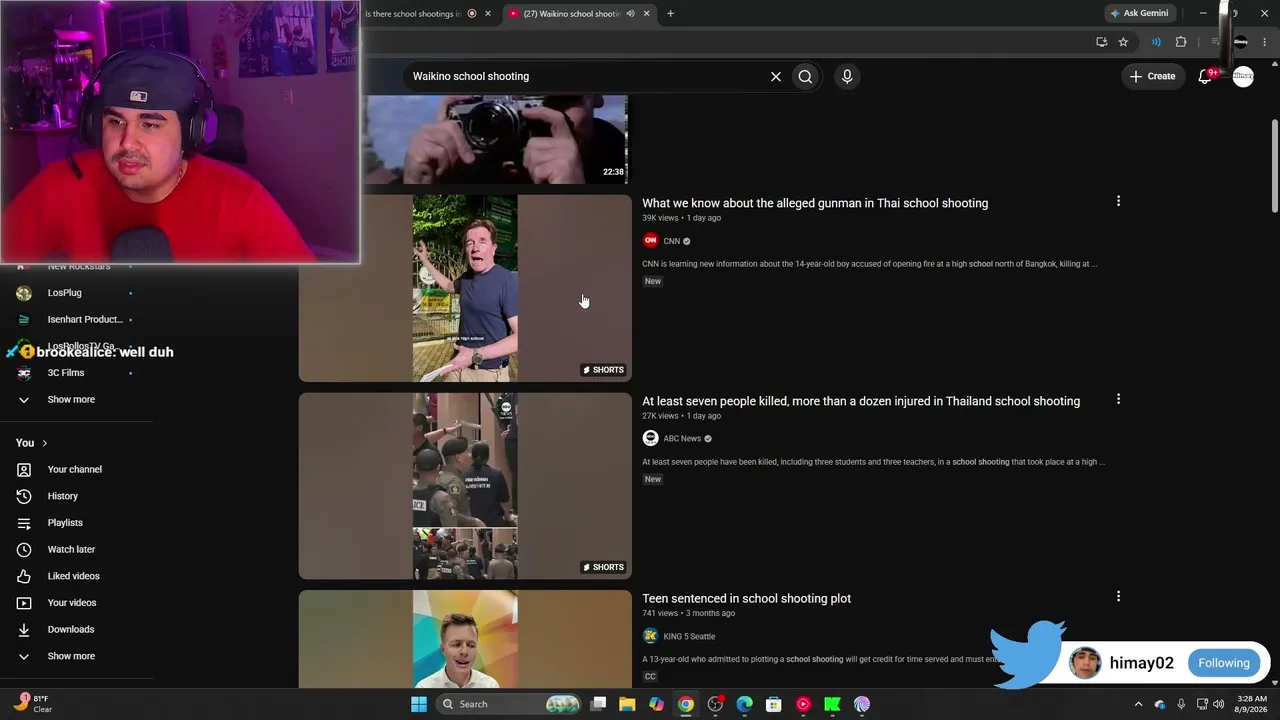Show hidden system tray icons
The width and height of the screenshot is (1280, 720).
click(1138, 704)
